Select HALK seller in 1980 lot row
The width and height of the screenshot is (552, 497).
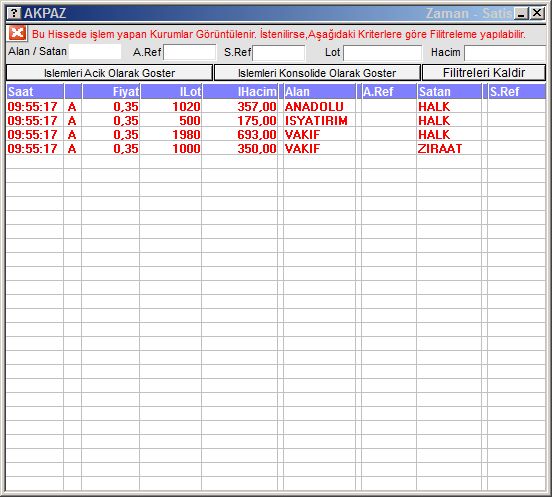click(x=449, y=134)
